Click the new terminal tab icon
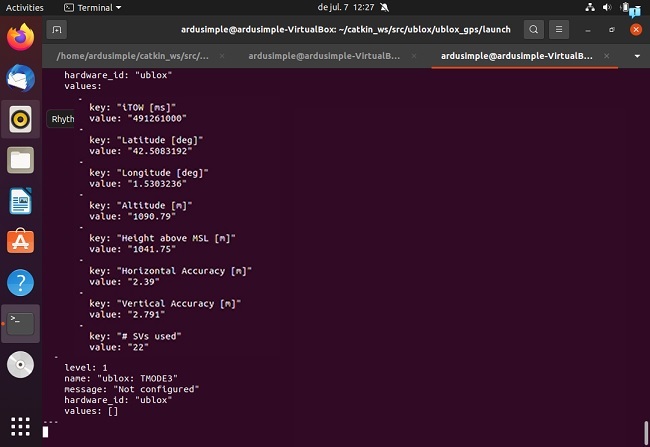650x447 pixels. point(57,29)
